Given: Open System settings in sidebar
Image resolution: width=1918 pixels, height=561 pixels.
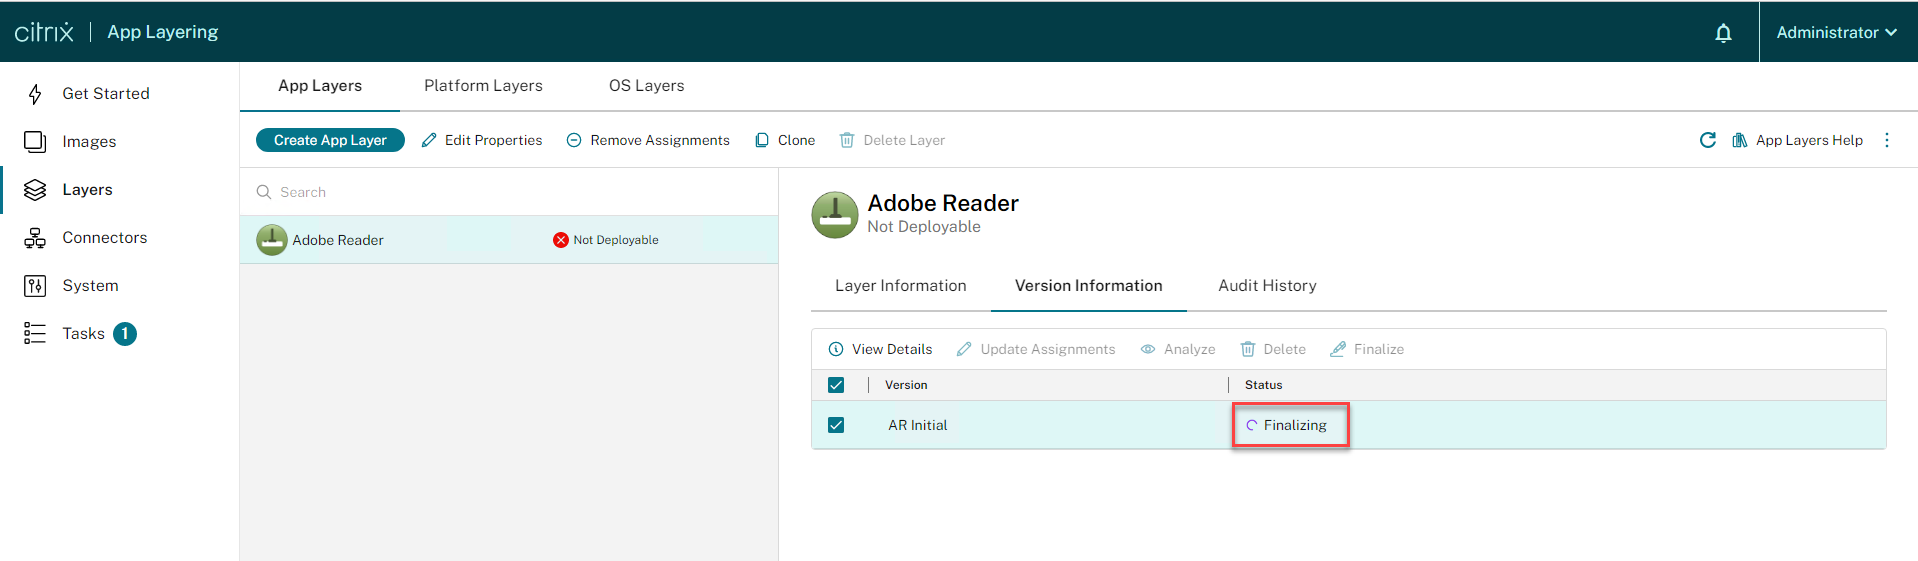Looking at the screenshot, I should tap(90, 285).
